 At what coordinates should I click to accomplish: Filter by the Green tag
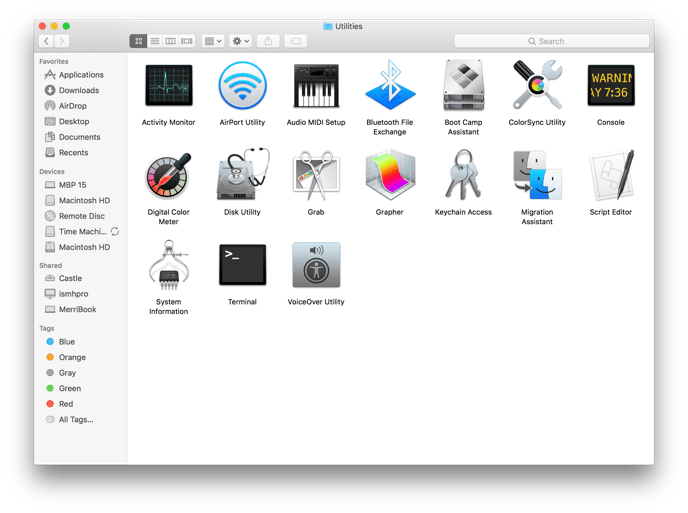click(80, 388)
